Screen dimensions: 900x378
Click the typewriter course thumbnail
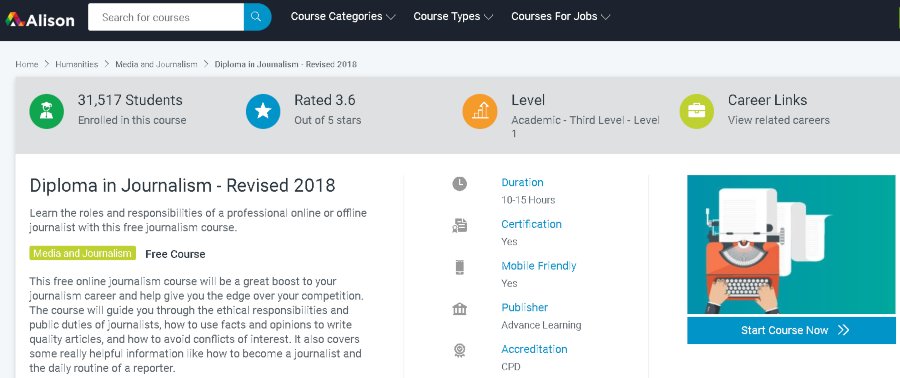(x=791, y=244)
